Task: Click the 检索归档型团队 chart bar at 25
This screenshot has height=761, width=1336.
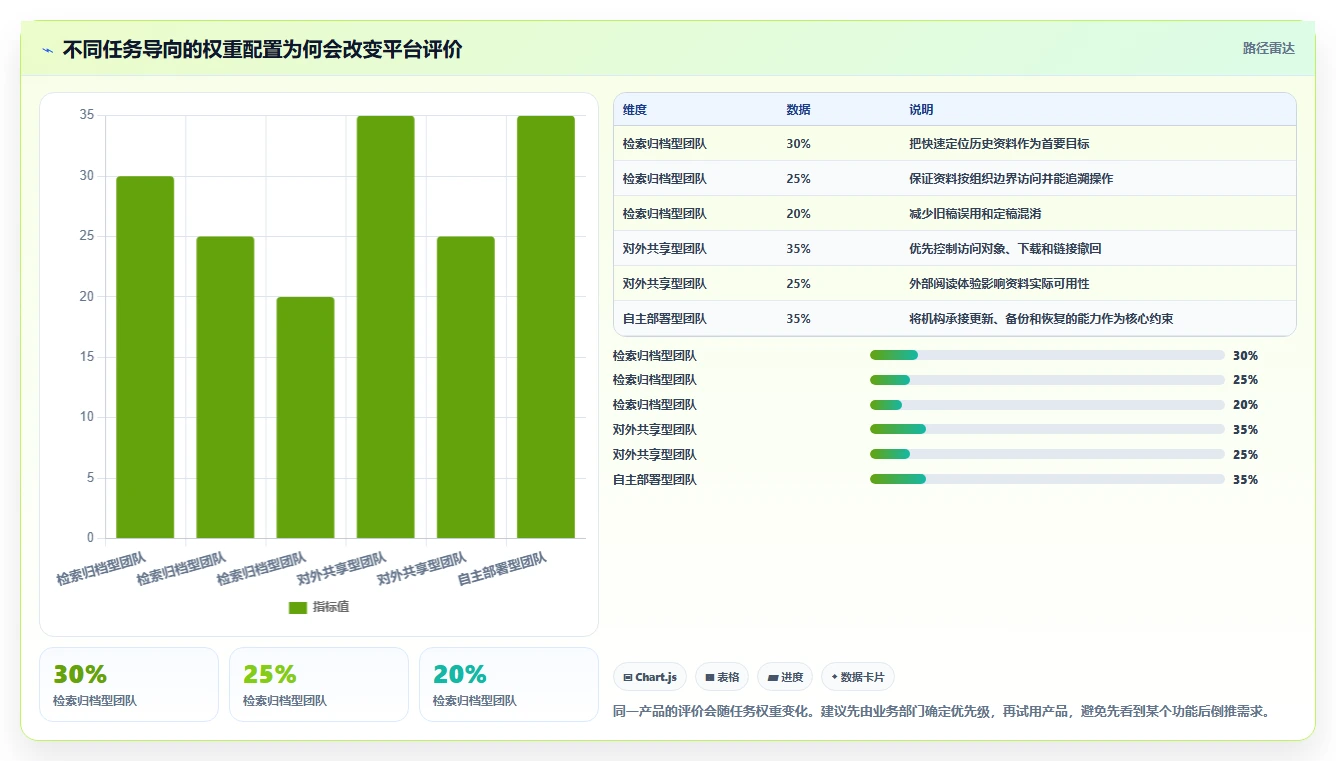Action: point(225,387)
